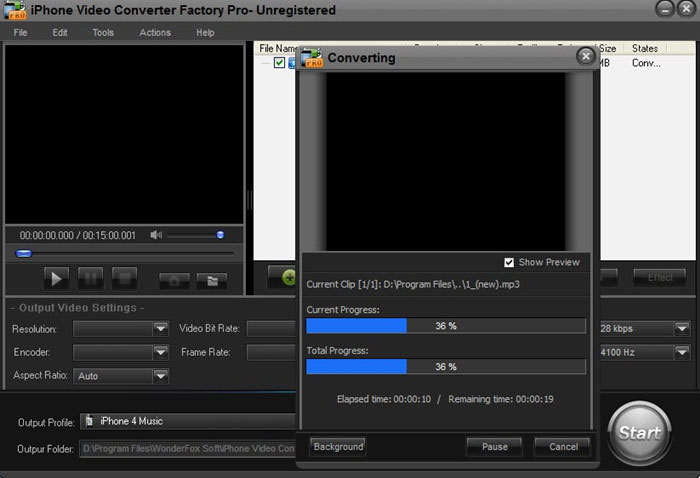Take a snapshot with the camera icon
This screenshot has width=700, height=478.
click(174, 281)
